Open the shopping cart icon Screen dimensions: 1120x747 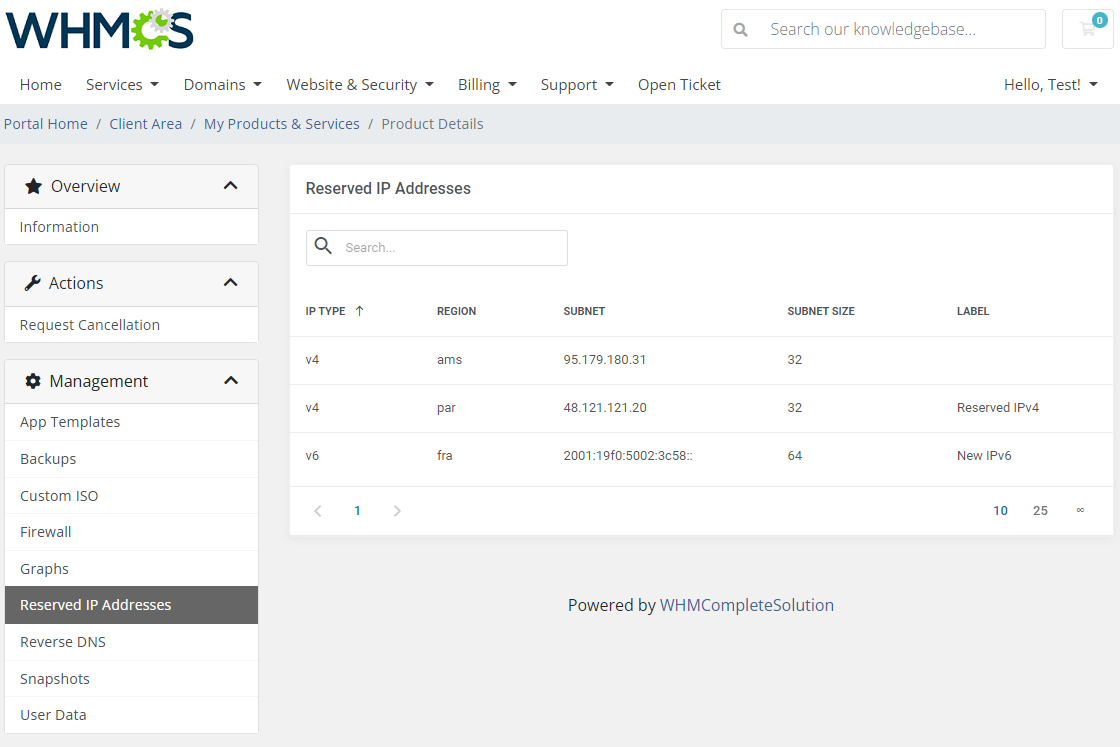1088,29
